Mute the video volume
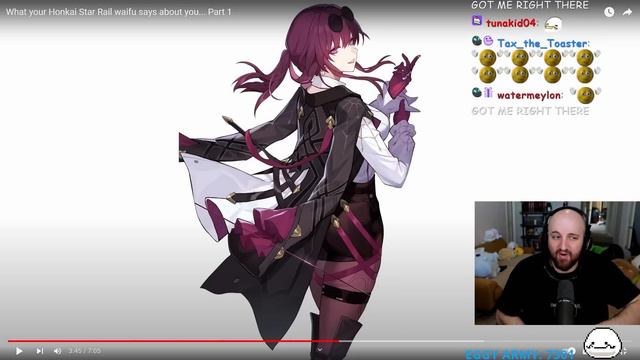640x360 pixels. (x=58, y=351)
